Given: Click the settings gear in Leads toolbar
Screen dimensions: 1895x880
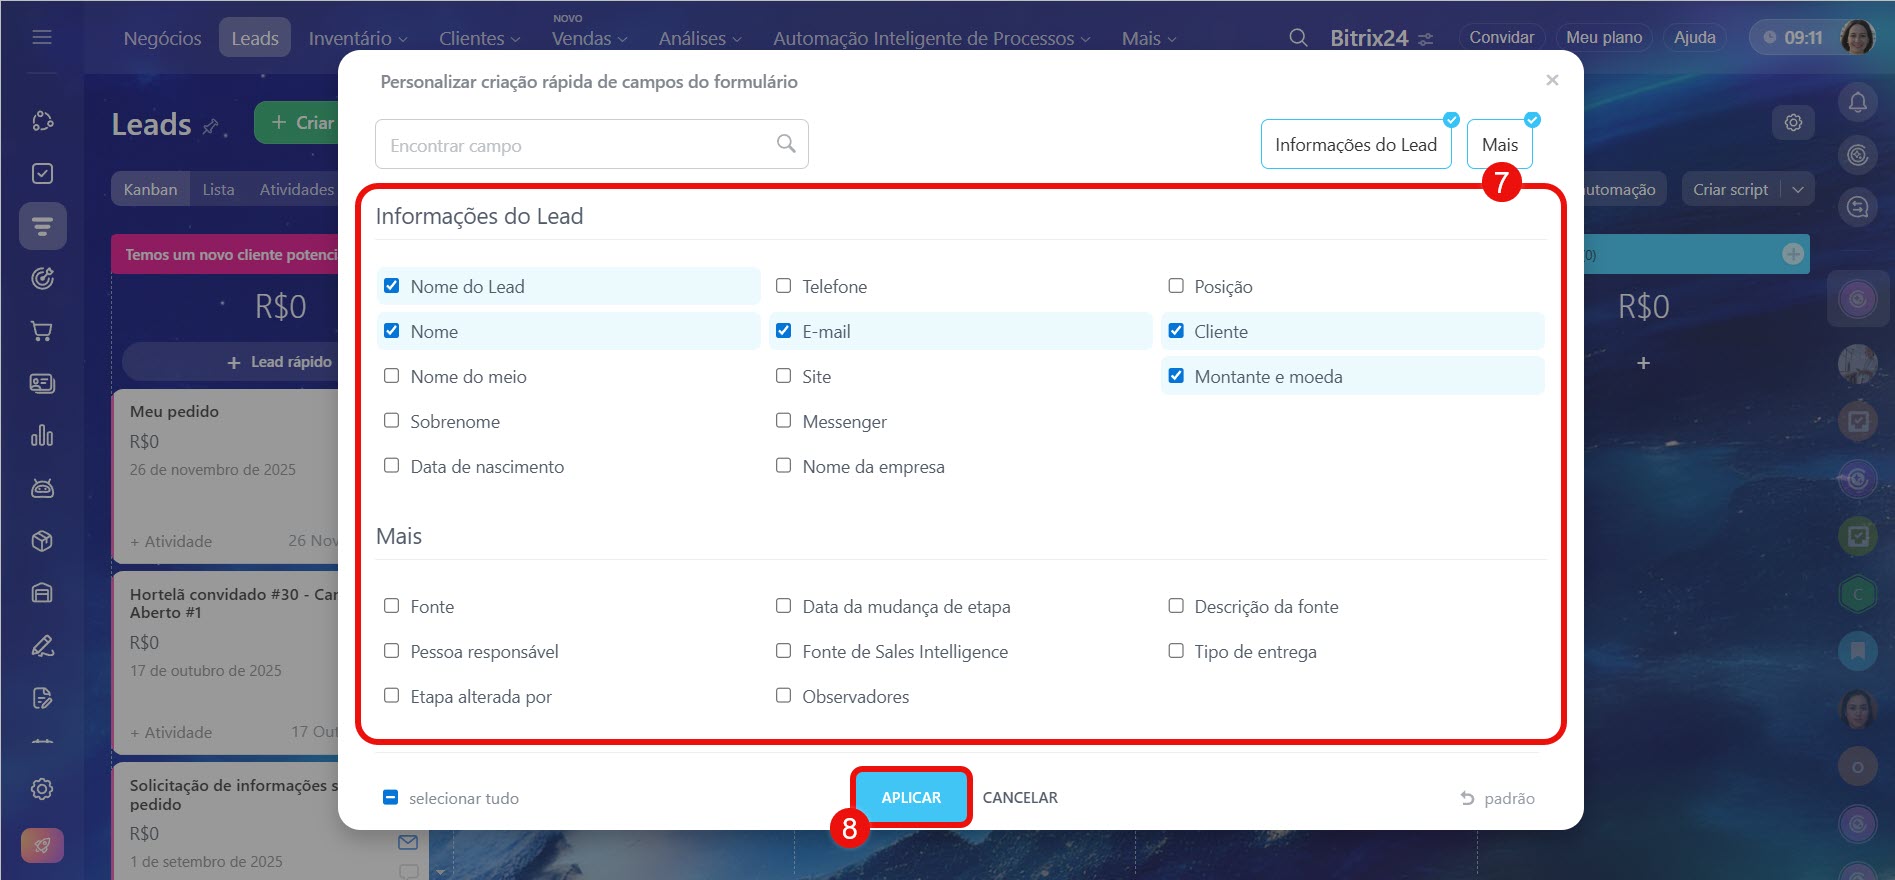Looking at the screenshot, I should coord(1793,123).
